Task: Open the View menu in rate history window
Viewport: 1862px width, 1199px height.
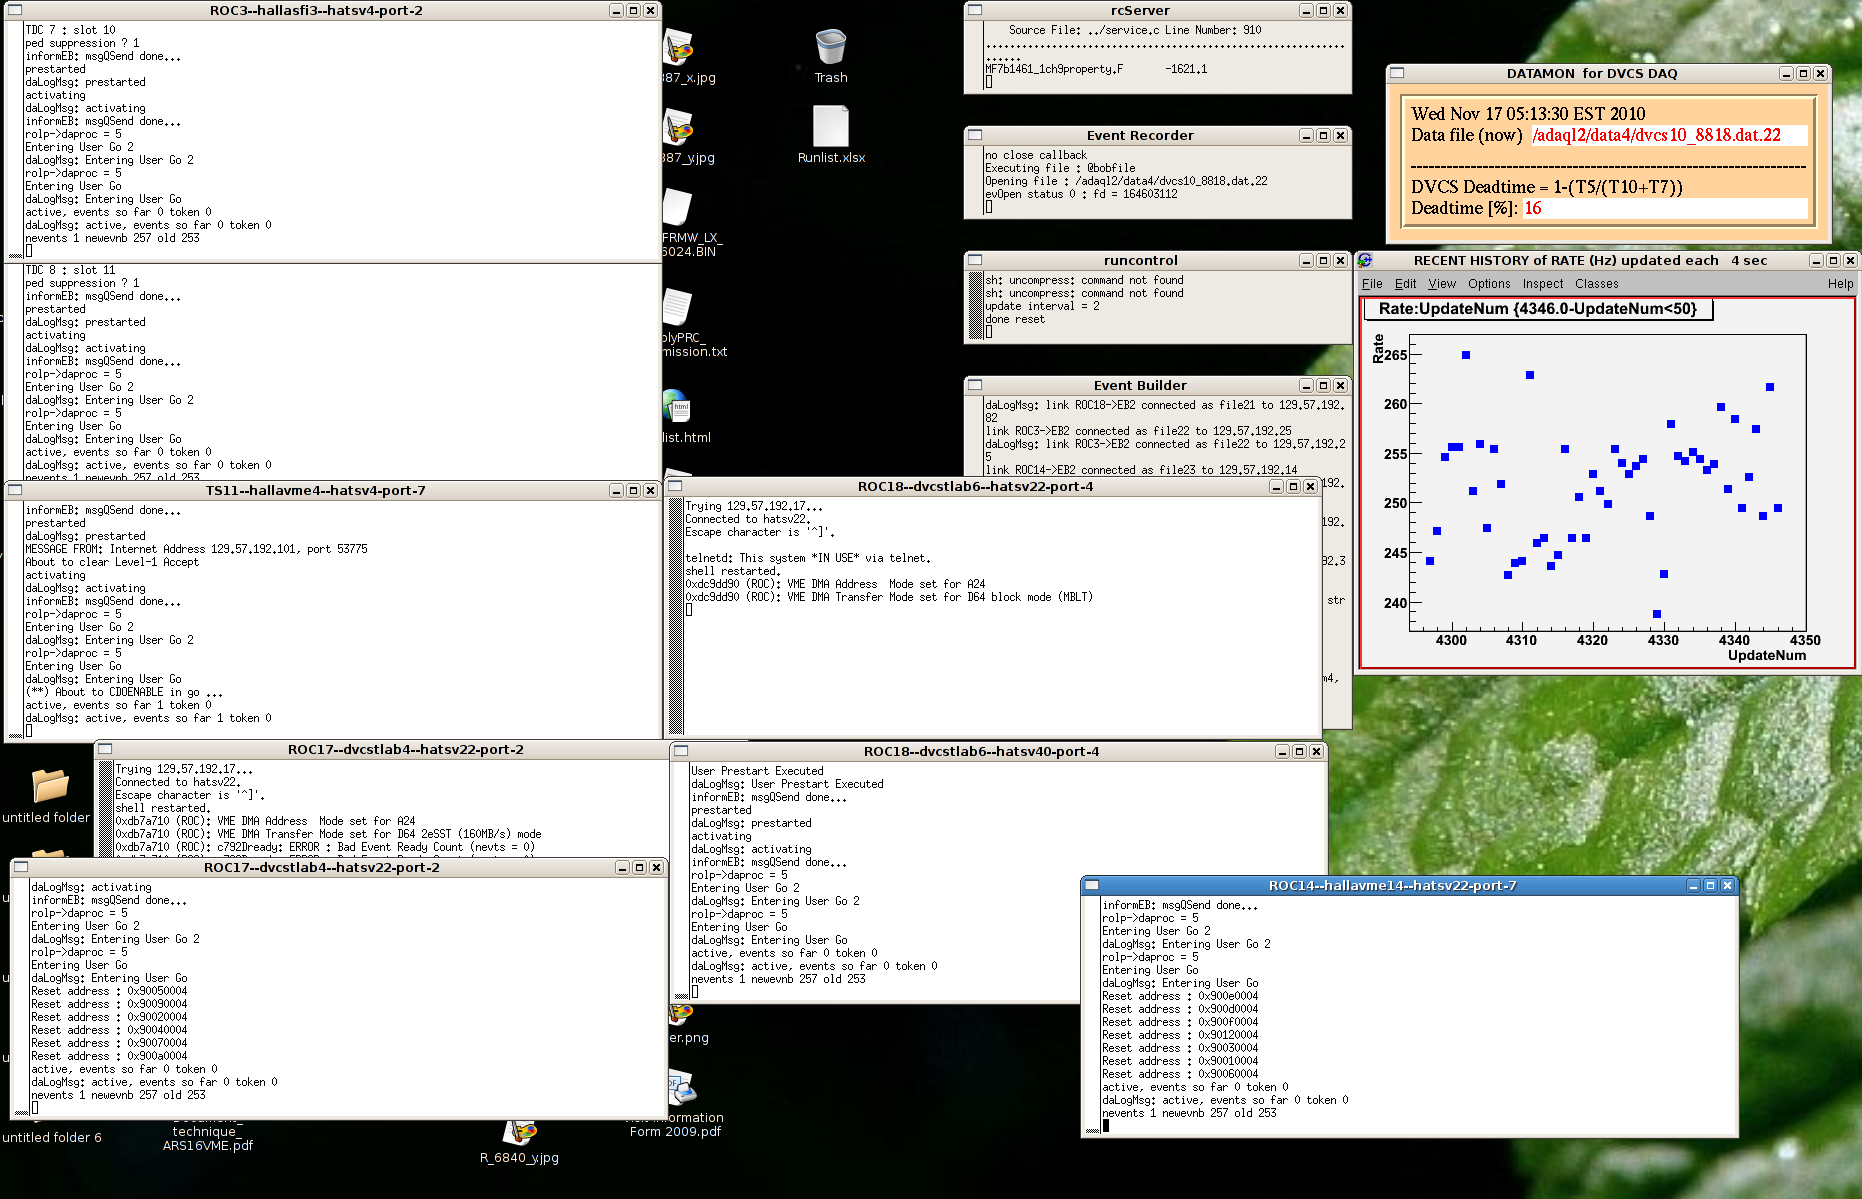Action: (1441, 284)
